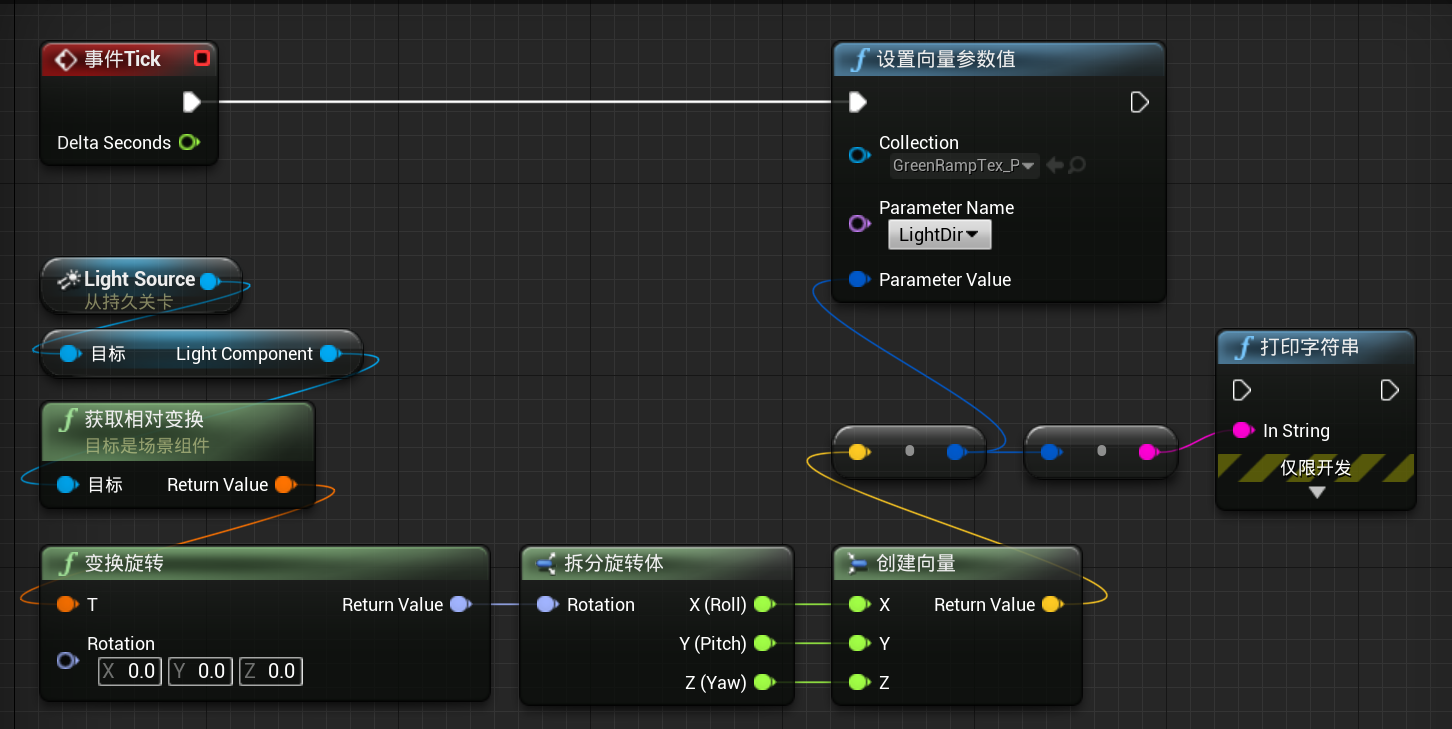
Task: Click the Break Rotator Rotation input pin
Action: click(547, 604)
